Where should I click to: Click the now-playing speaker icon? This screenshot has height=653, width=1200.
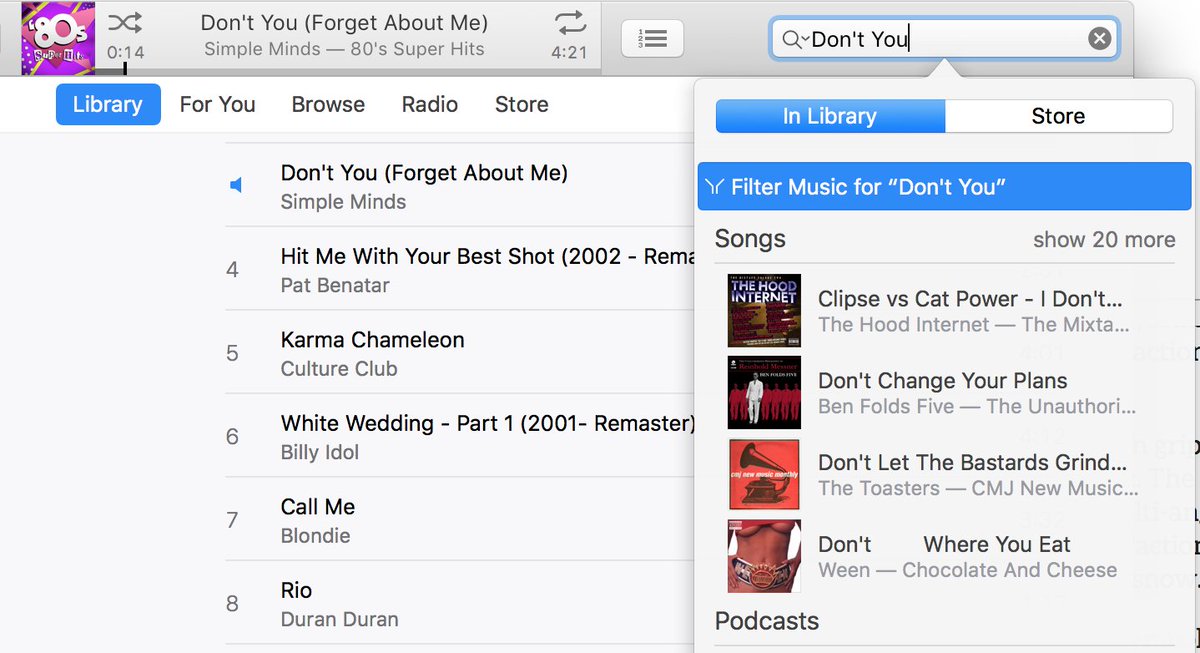coord(236,186)
